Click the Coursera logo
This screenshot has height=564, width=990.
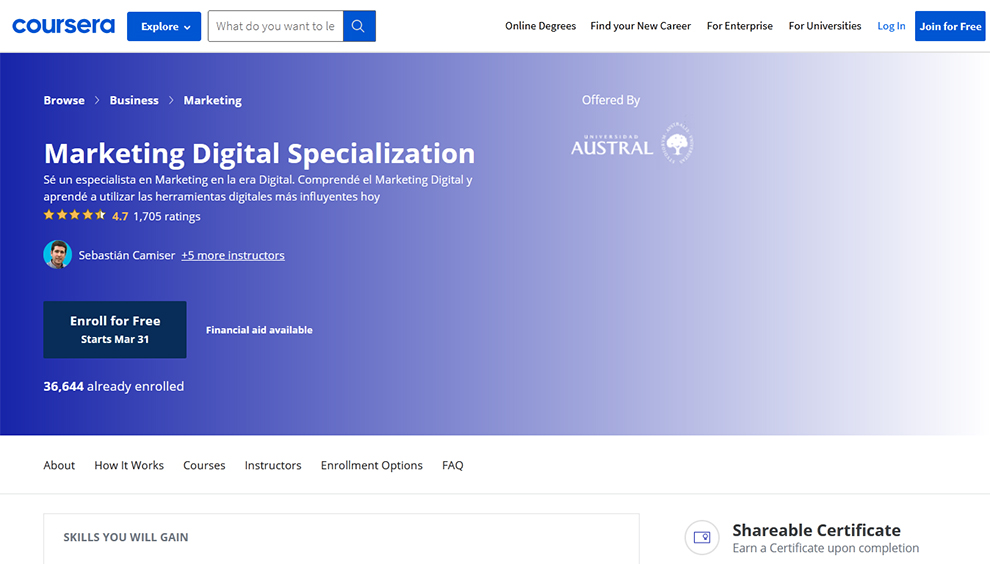click(63, 26)
